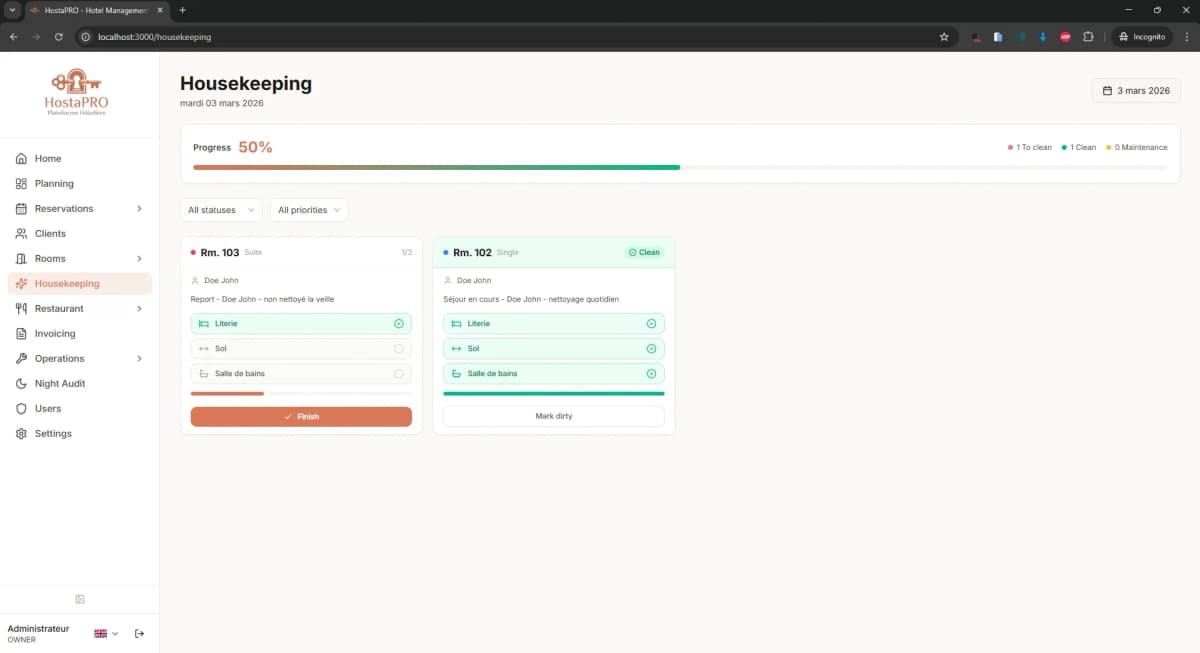
Task: Mark Sol as done on Rm. 103
Action: 400,348
